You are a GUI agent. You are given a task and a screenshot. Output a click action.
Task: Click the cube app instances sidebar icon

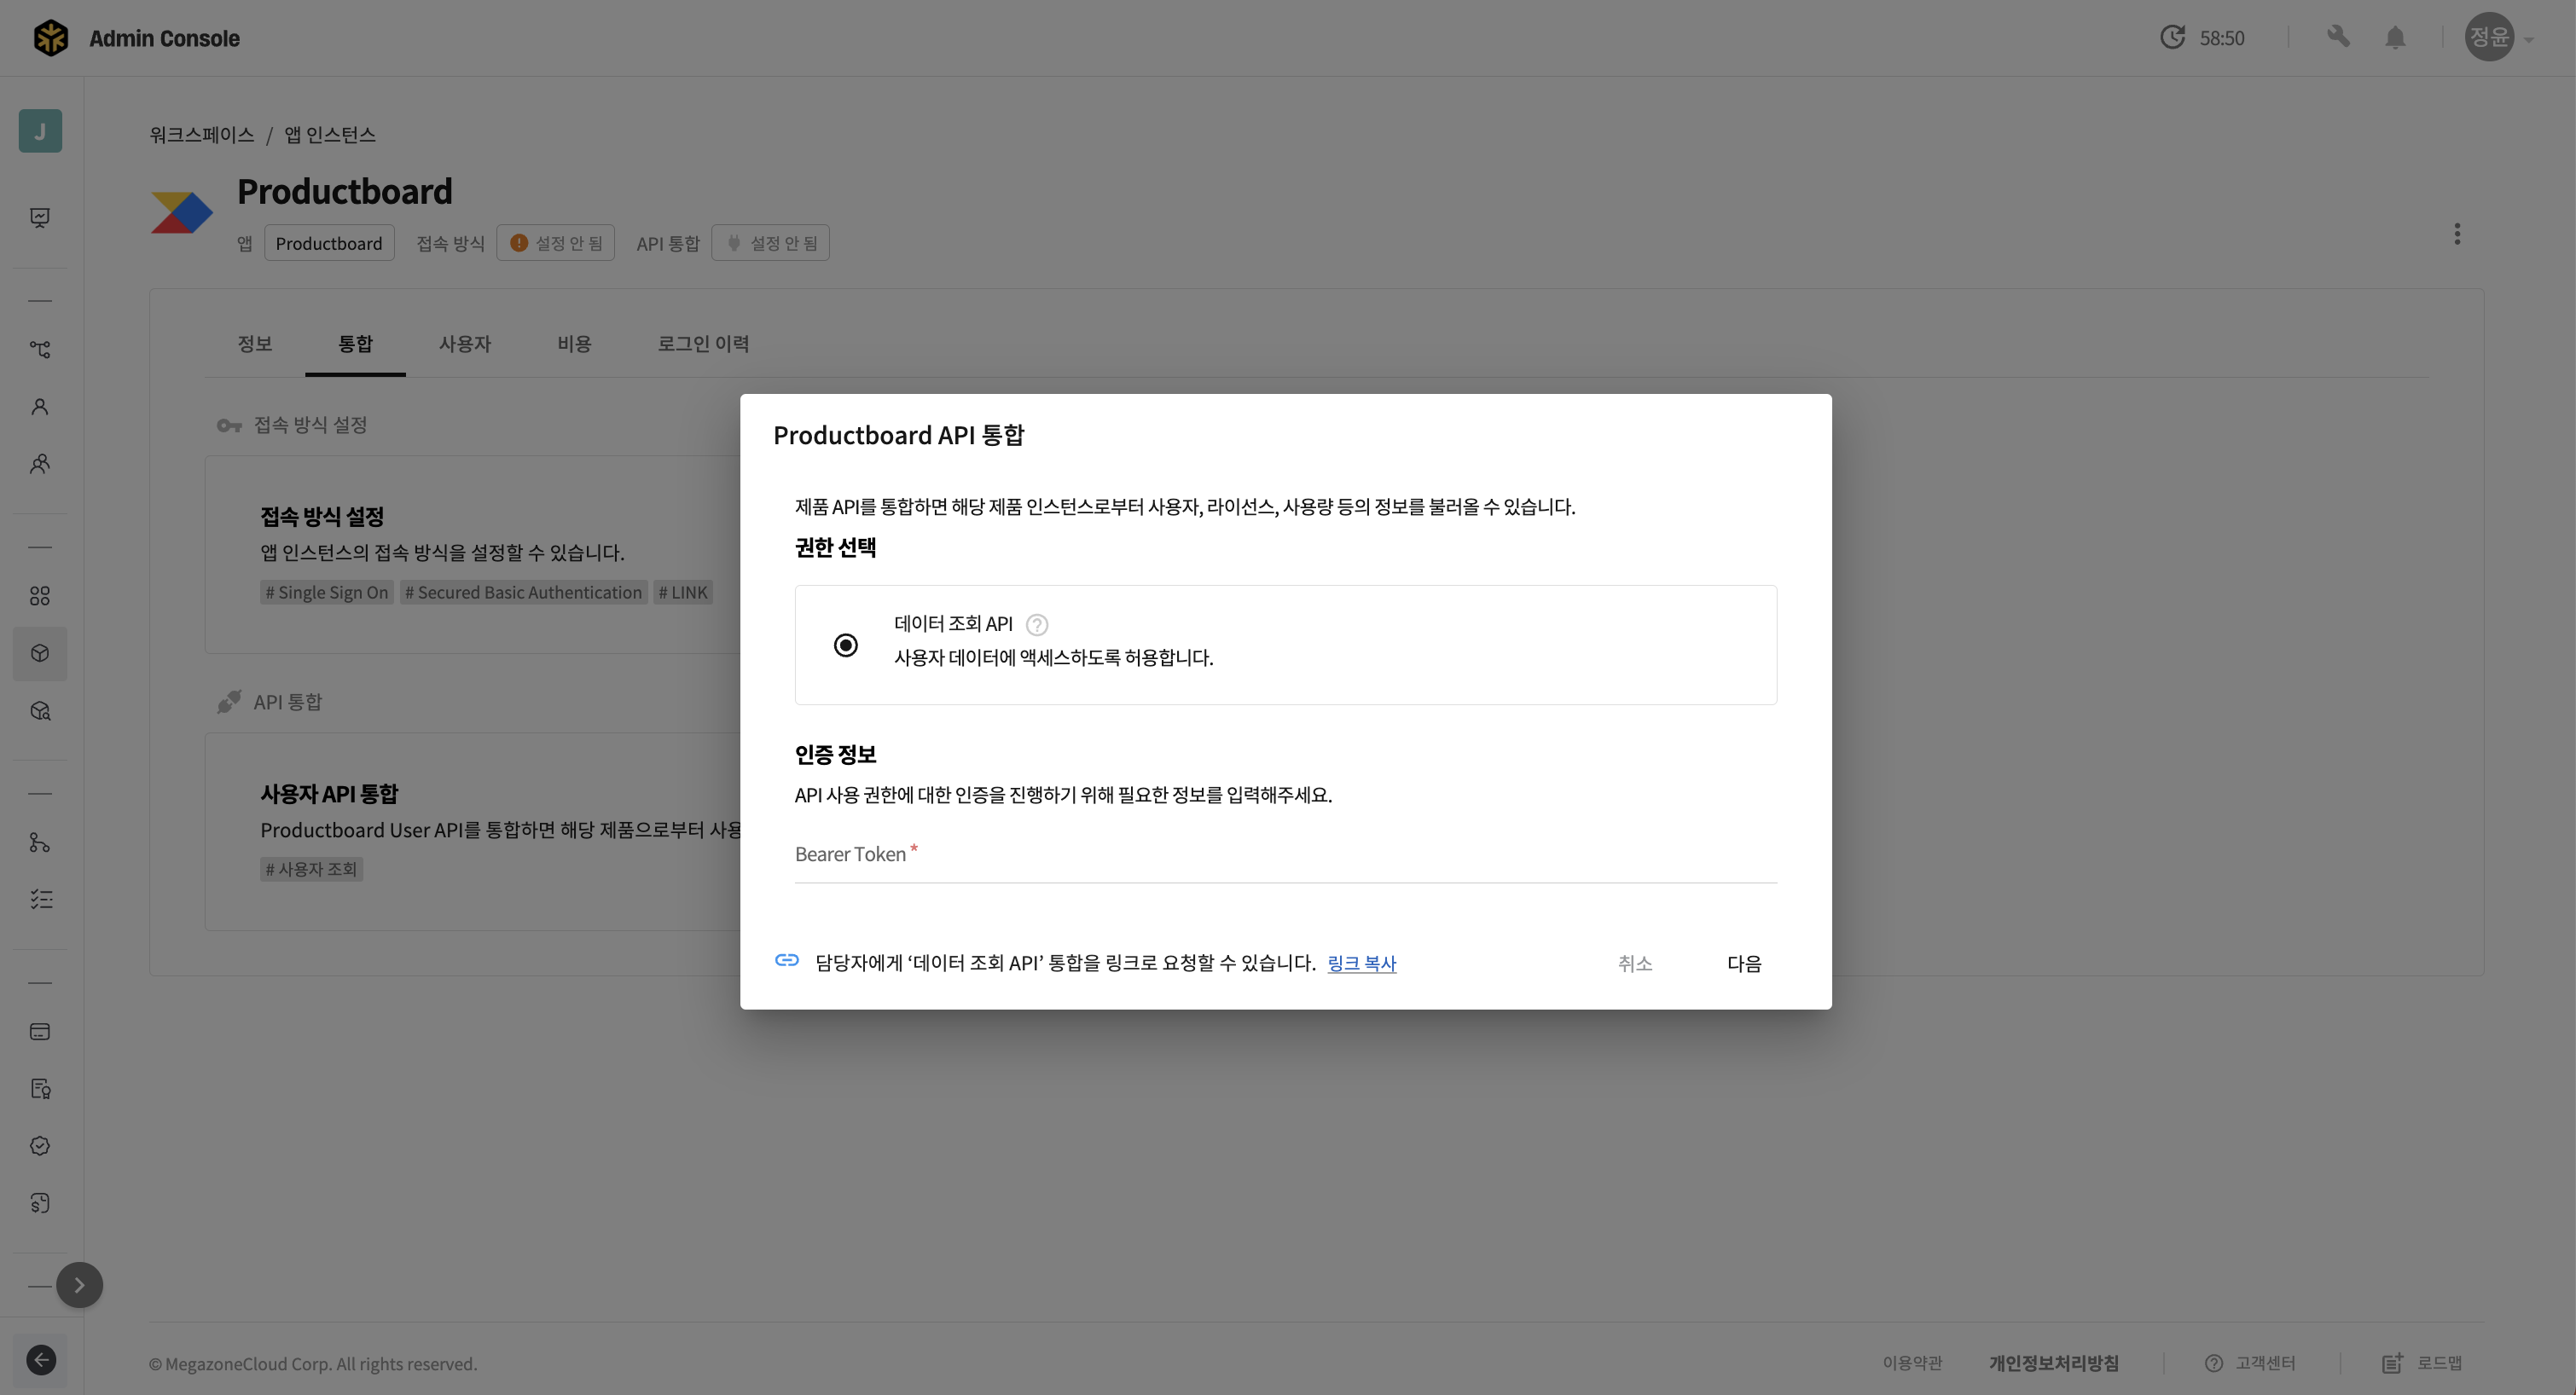(40, 654)
